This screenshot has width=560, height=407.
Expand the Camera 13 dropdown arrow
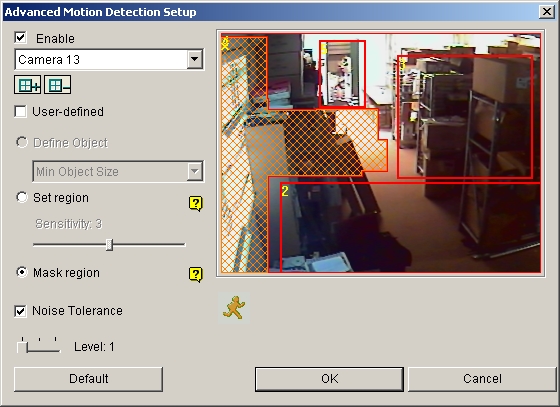(x=195, y=59)
